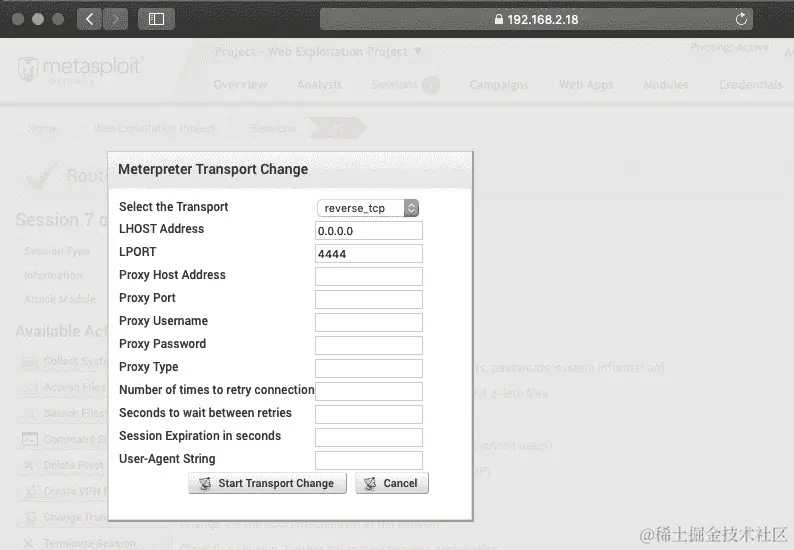Click the LHOST Address input field

pos(369,231)
